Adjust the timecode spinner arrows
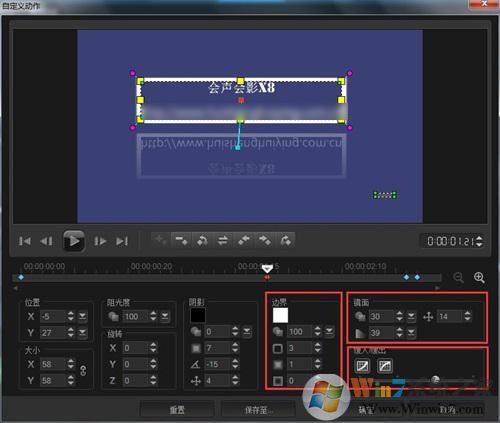The height and width of the screenshot is (423, 500). (479, 241)
